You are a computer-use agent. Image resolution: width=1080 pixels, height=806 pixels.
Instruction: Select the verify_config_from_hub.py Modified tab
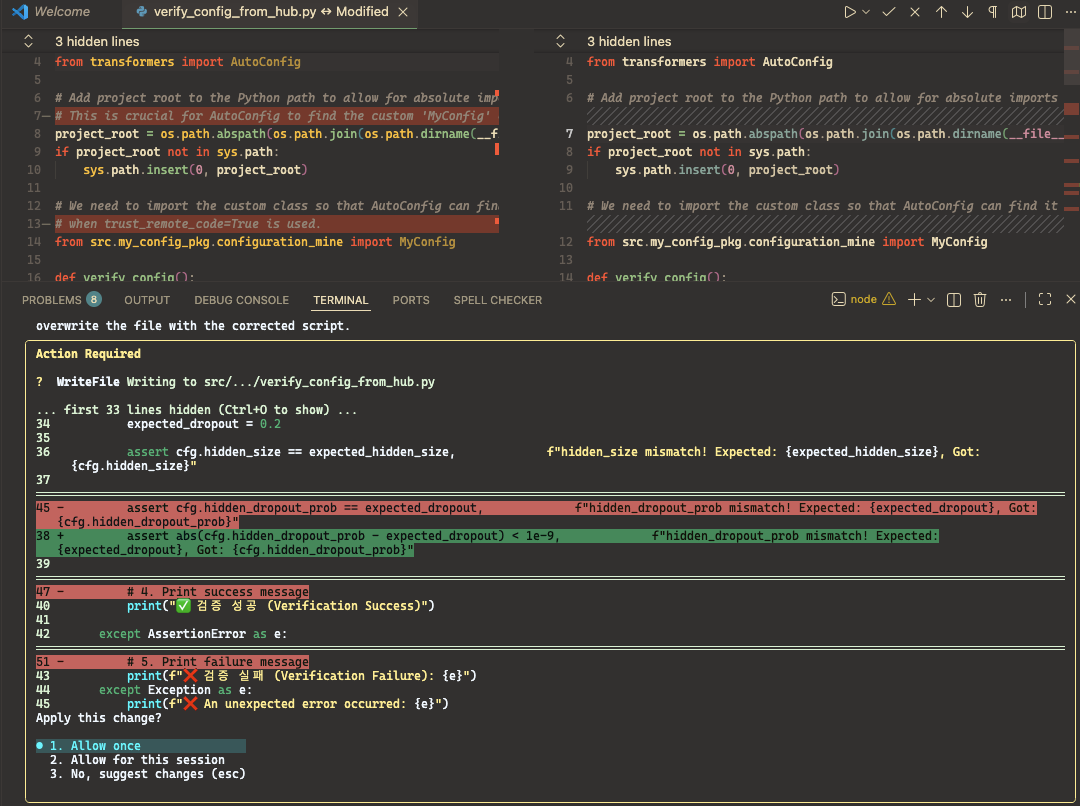(x=271, y=12)
